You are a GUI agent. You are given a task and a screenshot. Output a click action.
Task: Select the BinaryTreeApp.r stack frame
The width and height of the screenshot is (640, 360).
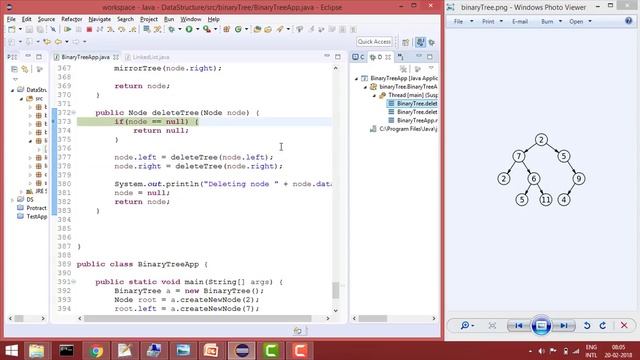tap(413, 120)
